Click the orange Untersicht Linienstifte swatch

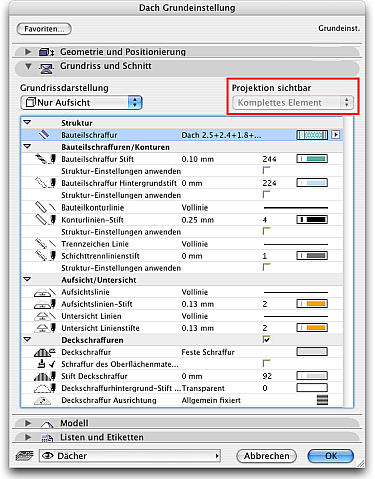(312, 328)
